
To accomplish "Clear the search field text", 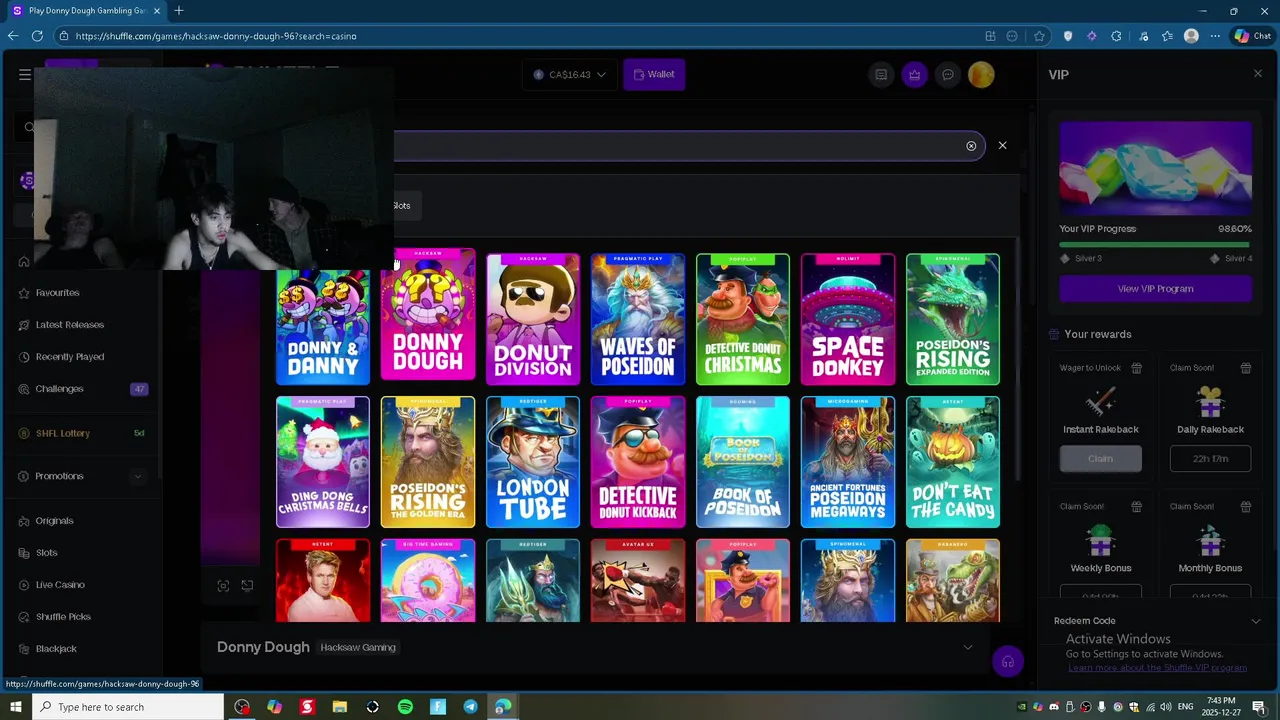I will point(971,146).
